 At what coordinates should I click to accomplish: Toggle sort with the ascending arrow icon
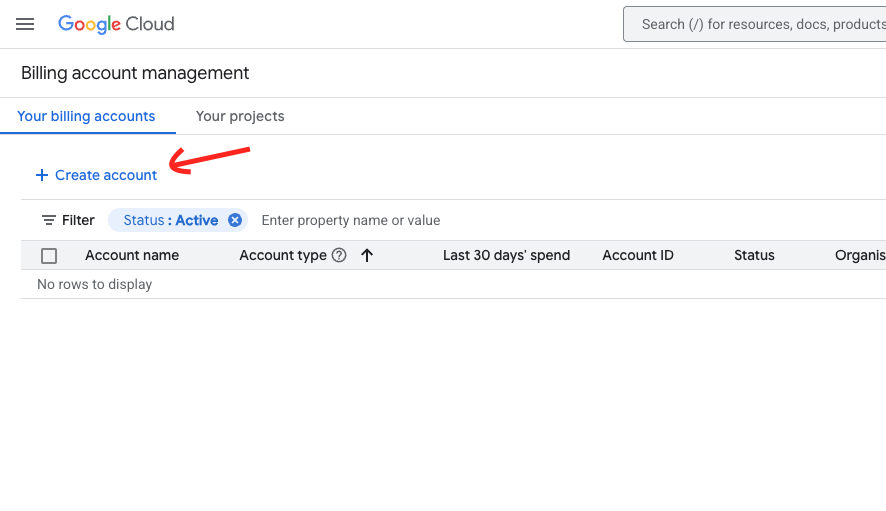click(367, 255)
